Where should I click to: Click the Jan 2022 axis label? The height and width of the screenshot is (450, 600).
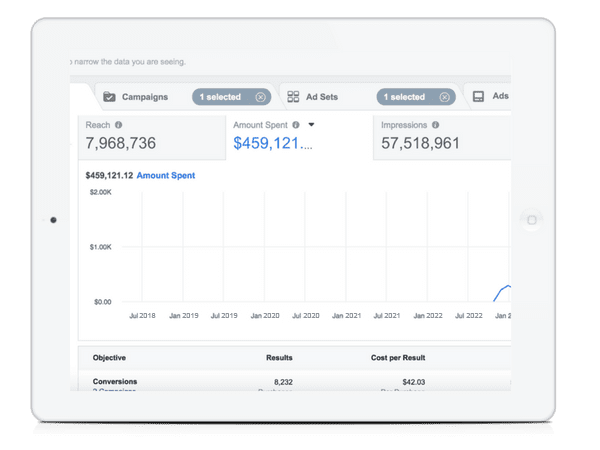(x=428, y=316)
